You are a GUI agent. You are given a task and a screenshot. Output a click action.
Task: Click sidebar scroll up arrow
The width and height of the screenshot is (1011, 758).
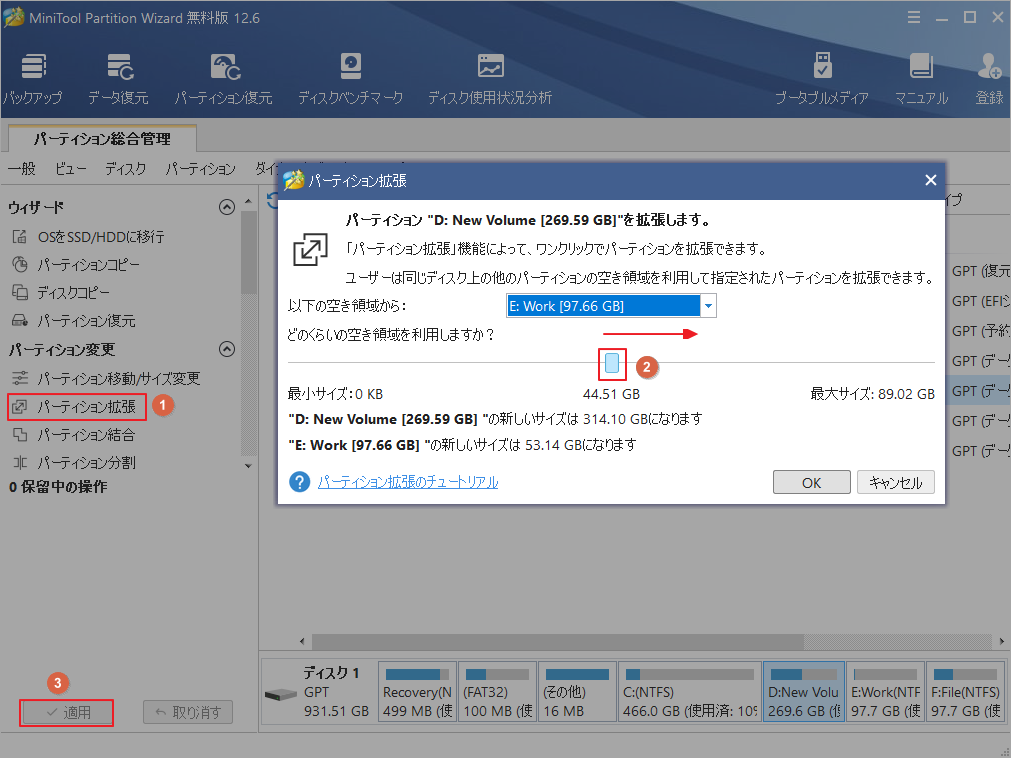(x=248, y=202)
